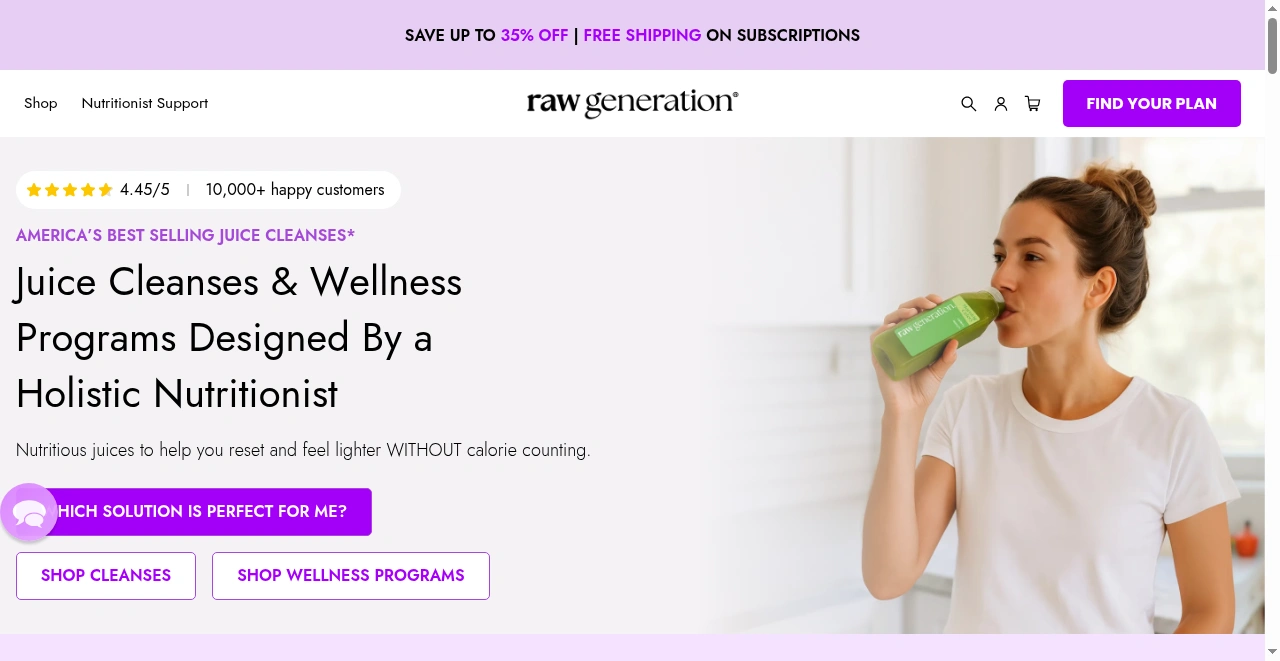Image resolution: width=1280 pixels, height=661 pixels.
Task: Click the SHOP CLEANSES button
Action: pyautogui.click(x=106, y=576)
